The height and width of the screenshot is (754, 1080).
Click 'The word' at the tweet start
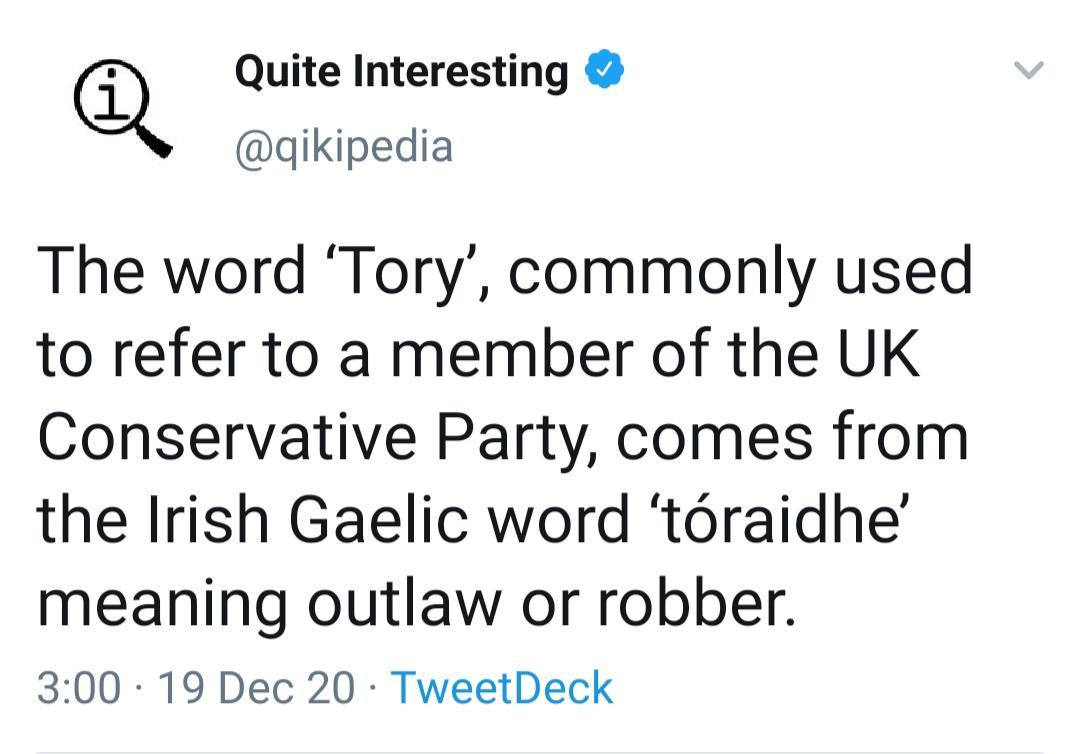pyautogui.click(x=170, y=272)
